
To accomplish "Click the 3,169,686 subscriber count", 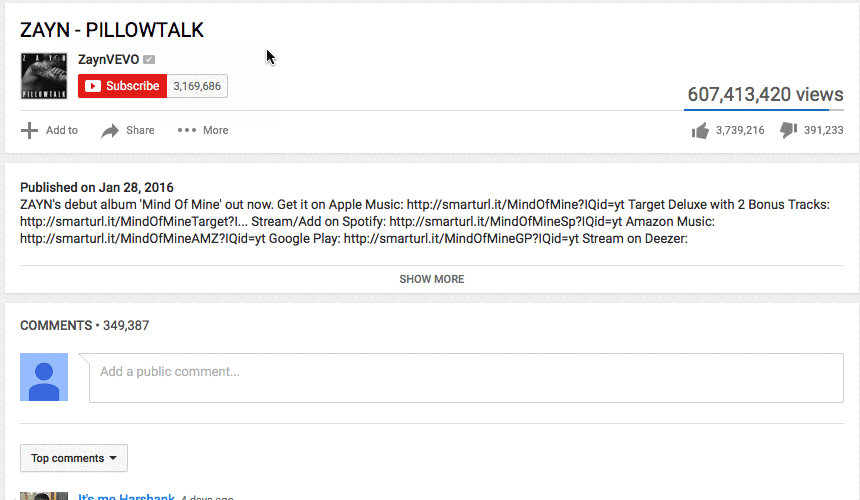I will tap(197, 86).
